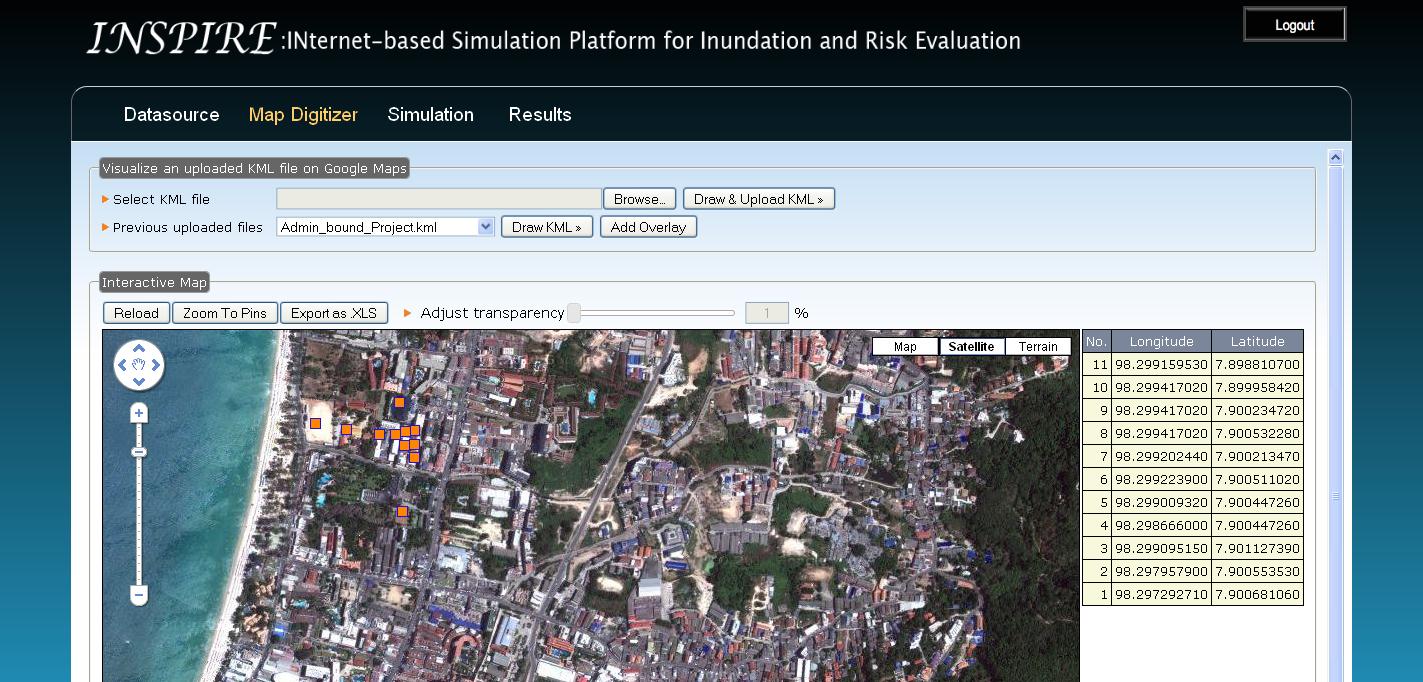Click the map pan up arrow
The width and height of the screenshot is (1423, 682).
139,349
